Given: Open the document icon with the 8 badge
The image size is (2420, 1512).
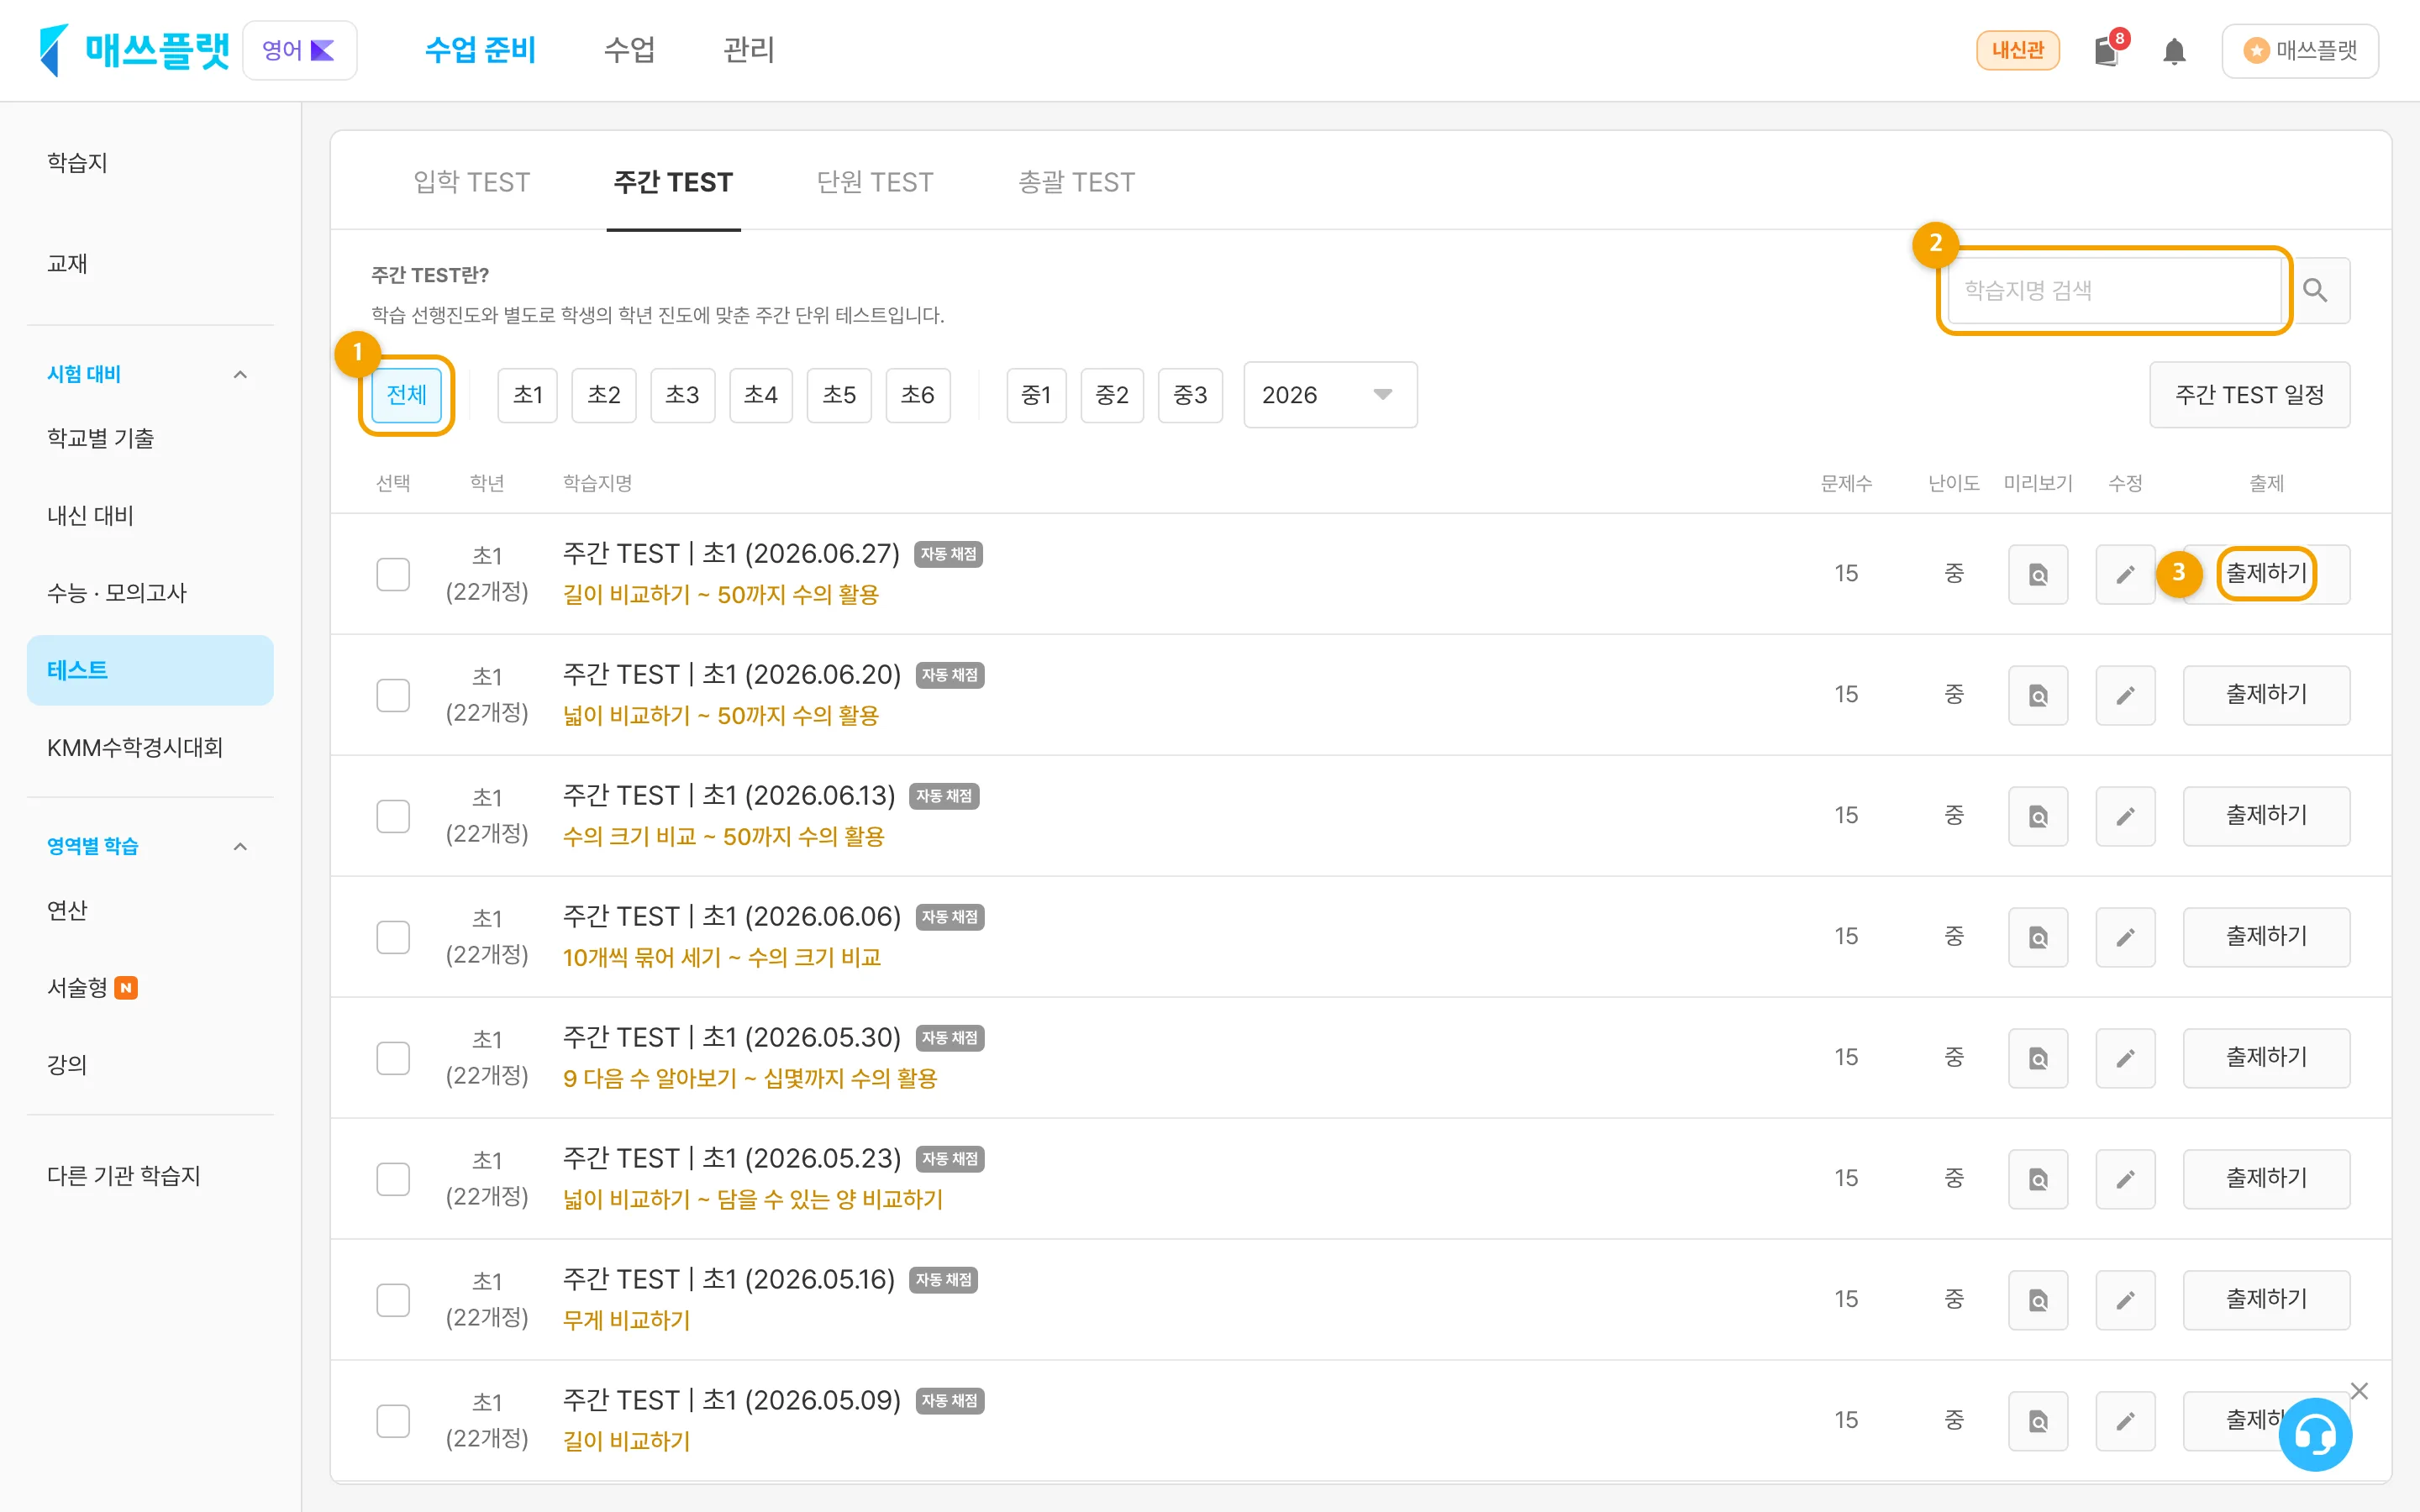Looking at the screenshot, I should click(2108, 50).
